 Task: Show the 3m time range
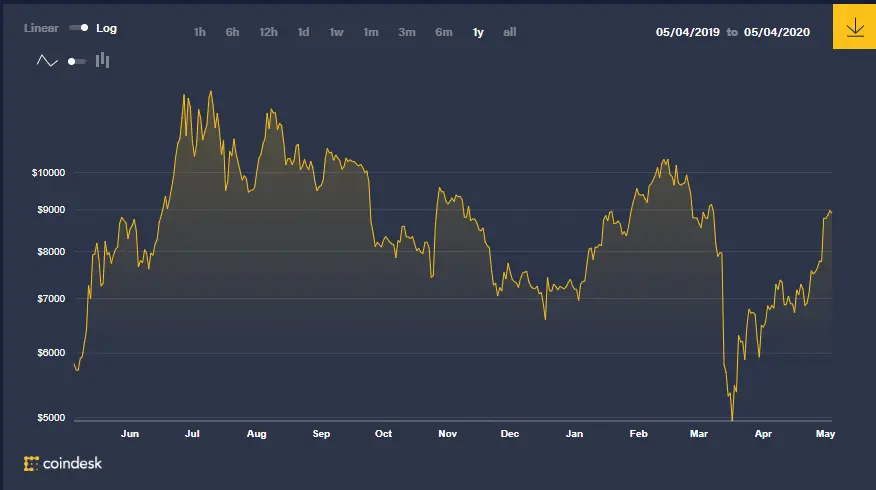tap(407, 32)
